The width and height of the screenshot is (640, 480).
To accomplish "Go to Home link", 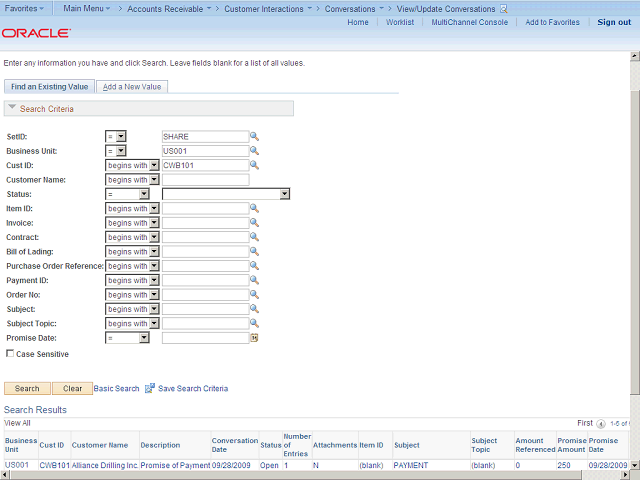I will tap(358, 22).
